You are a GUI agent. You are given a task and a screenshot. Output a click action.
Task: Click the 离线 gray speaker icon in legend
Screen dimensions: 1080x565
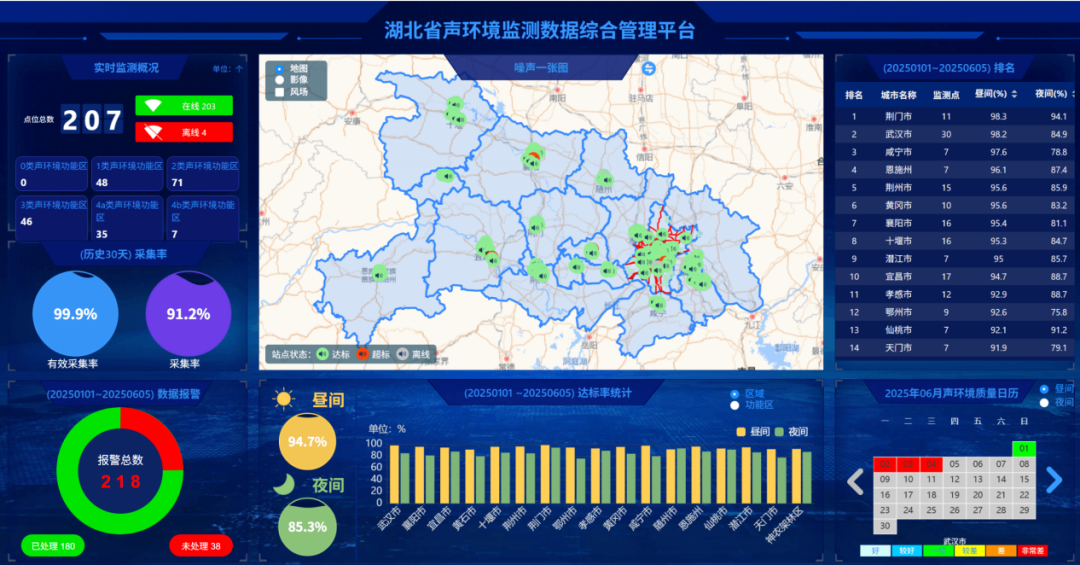(403, 353)
